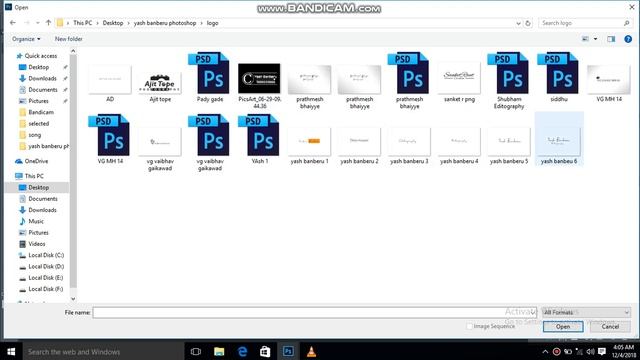
Task: Open the Windows Start menu
Action: click(11, 351)
